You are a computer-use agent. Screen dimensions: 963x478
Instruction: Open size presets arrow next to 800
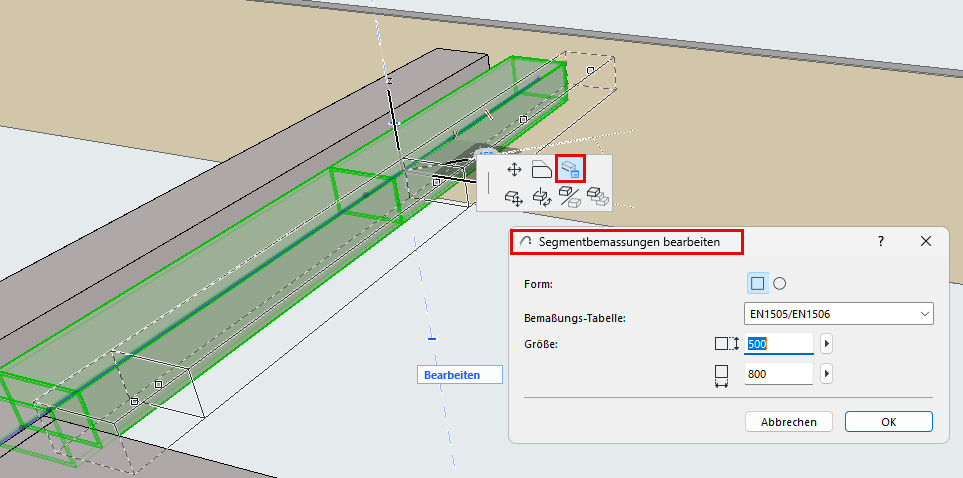[827, 373]
